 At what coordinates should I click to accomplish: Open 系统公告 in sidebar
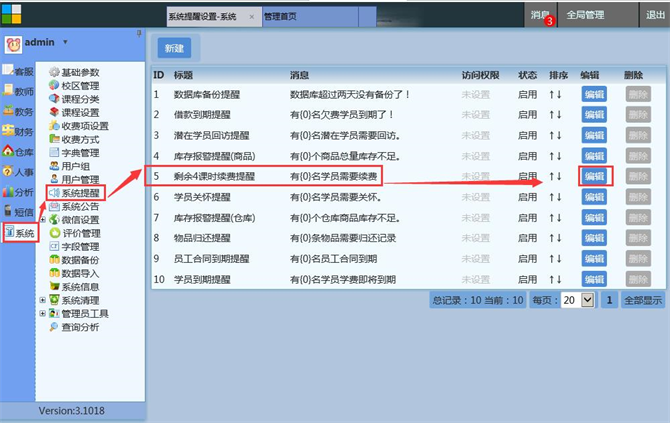(74, 206)
